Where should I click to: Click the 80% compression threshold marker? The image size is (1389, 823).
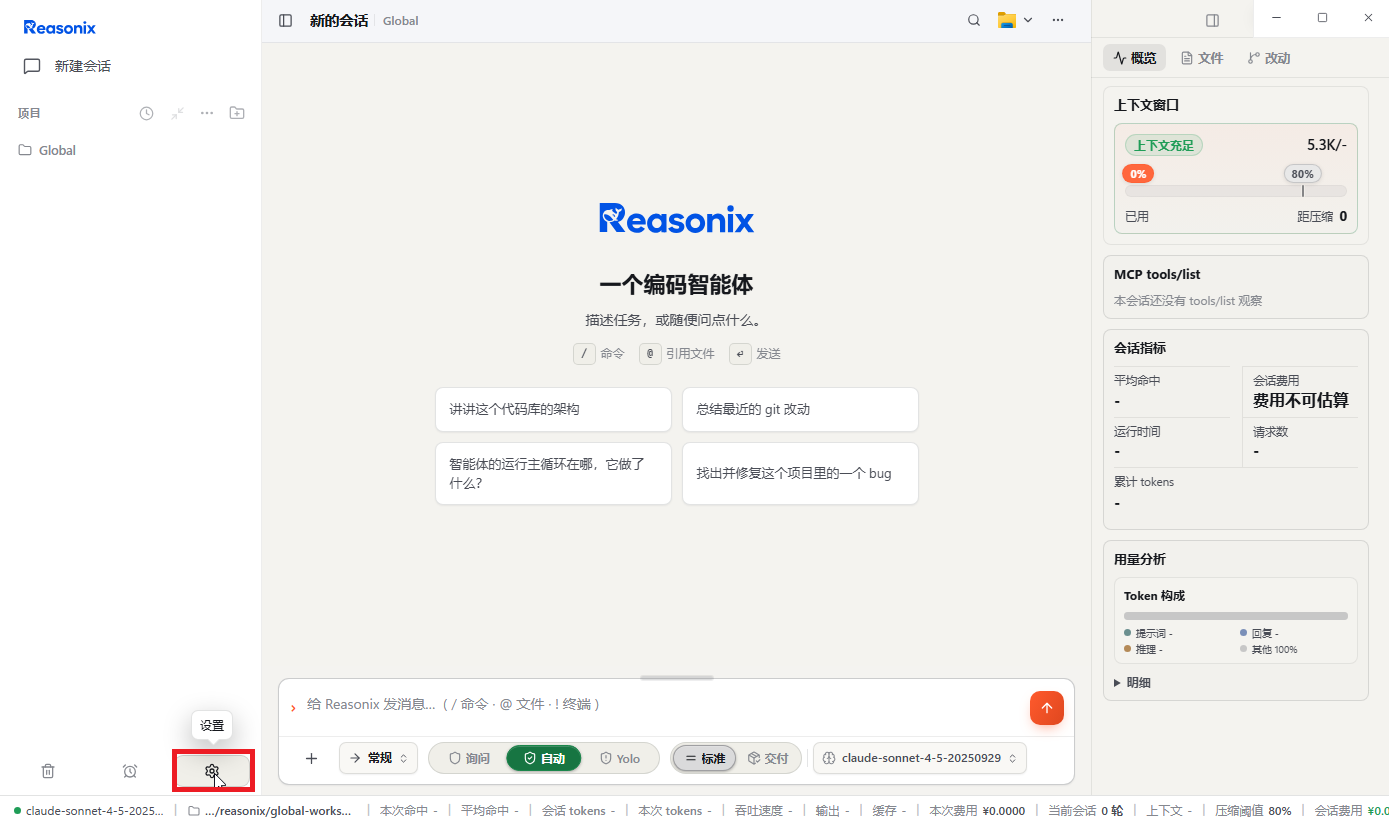(1302, 174)
